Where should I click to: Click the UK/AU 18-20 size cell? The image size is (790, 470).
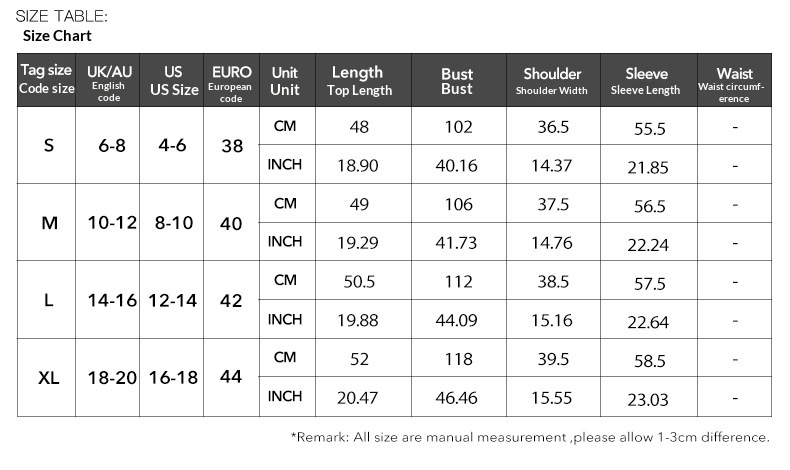[110, 378]
